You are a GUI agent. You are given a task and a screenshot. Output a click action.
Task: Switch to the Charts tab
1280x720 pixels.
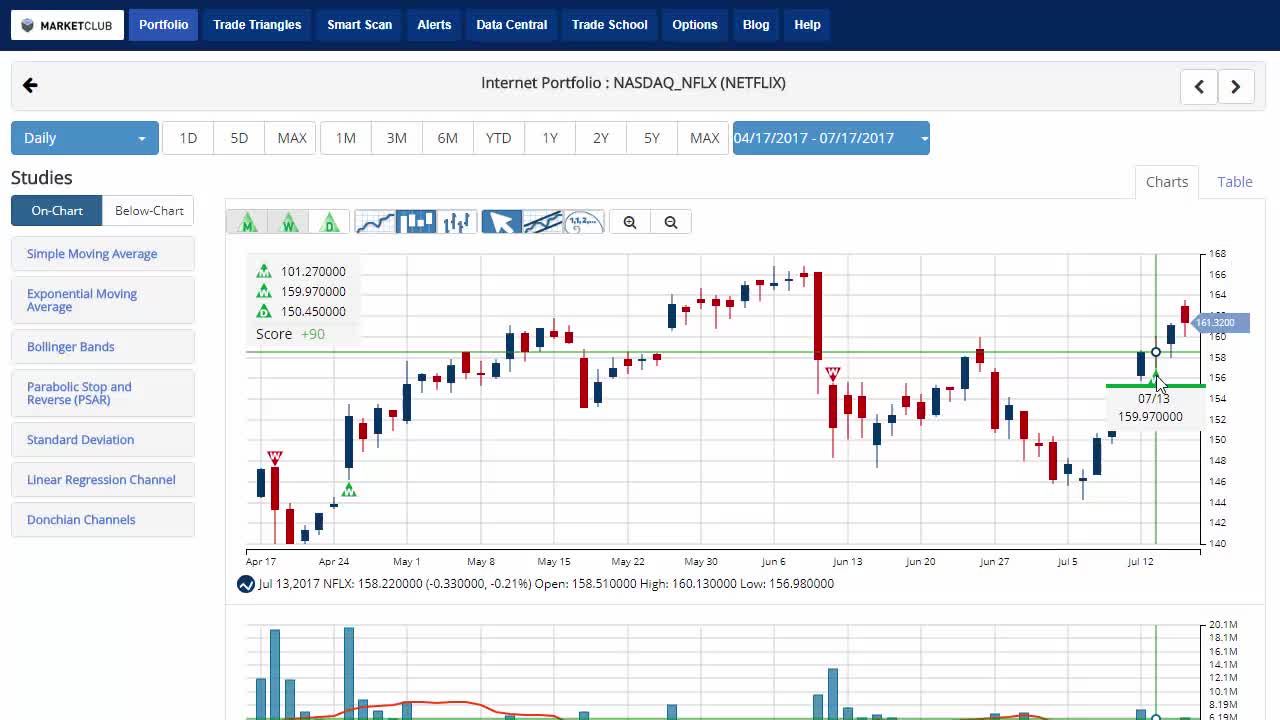pyautogui.click(x=1167, y=182)
